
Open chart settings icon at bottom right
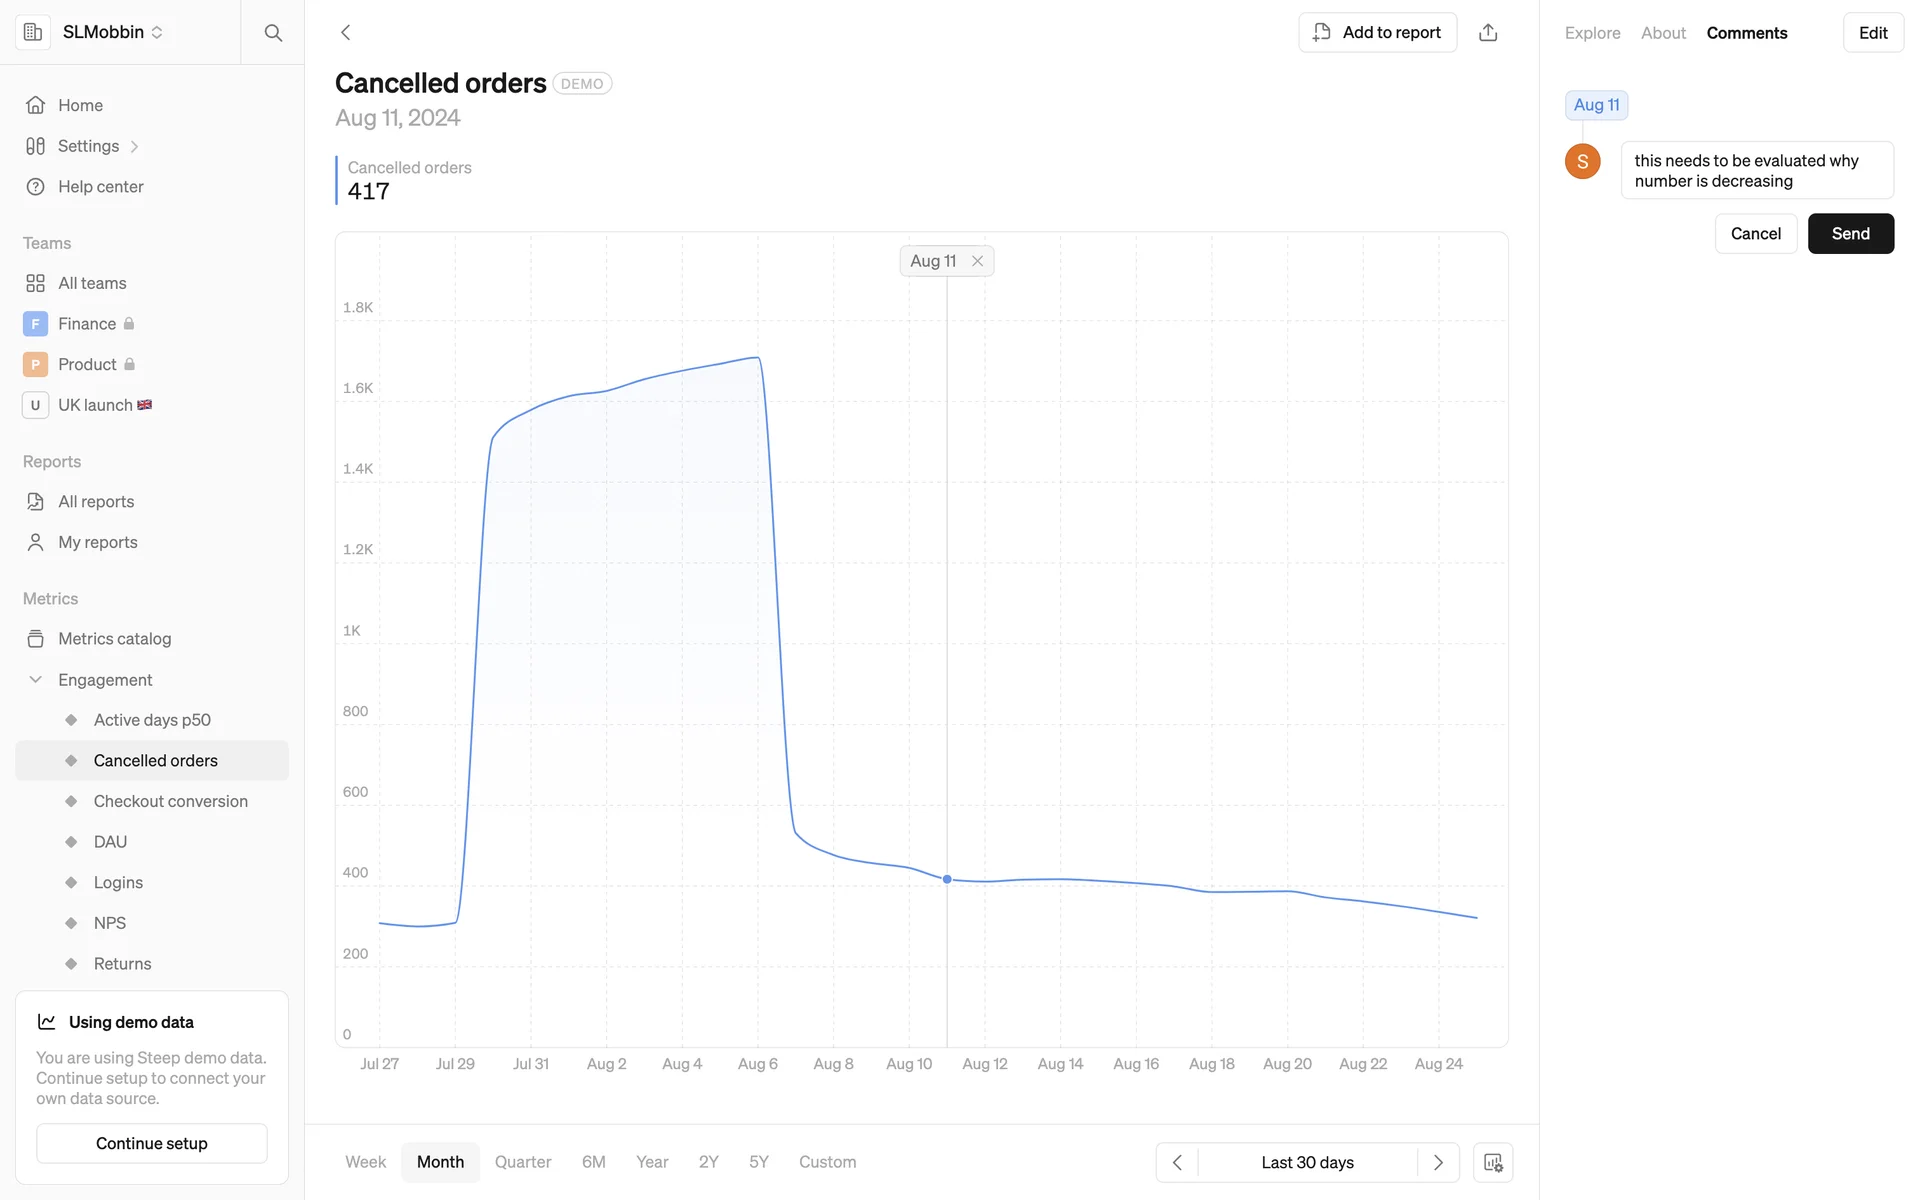point(1493,1162)
